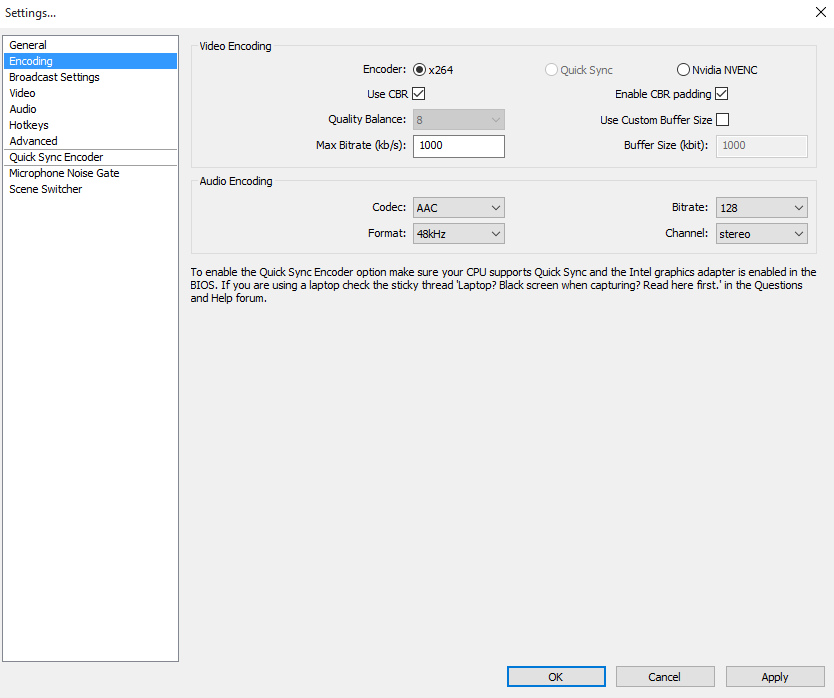Open the Channel stereo dropdown
Image resolution: width=834 pixels, height=698 pixels.
762,234
